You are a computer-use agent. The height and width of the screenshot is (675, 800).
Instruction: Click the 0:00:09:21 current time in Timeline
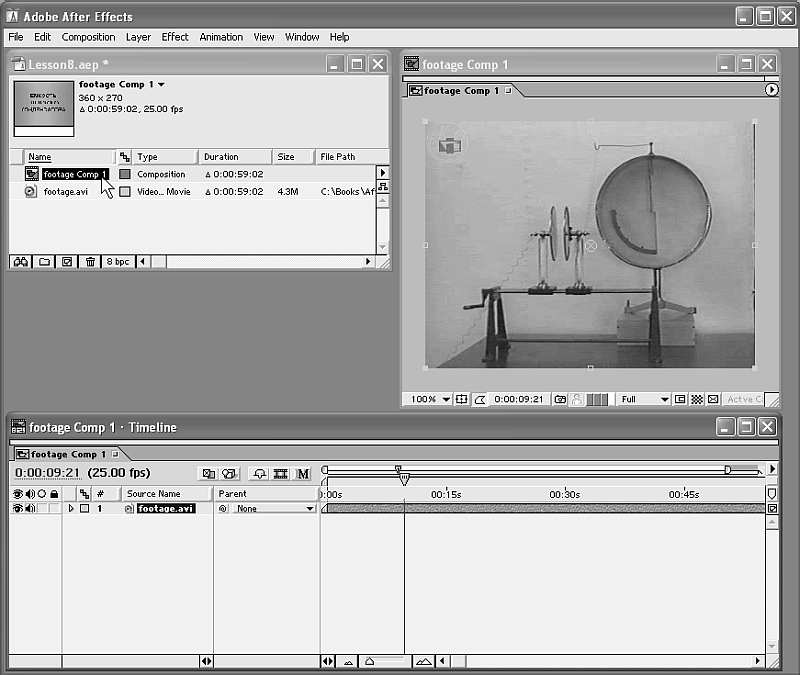47,473
